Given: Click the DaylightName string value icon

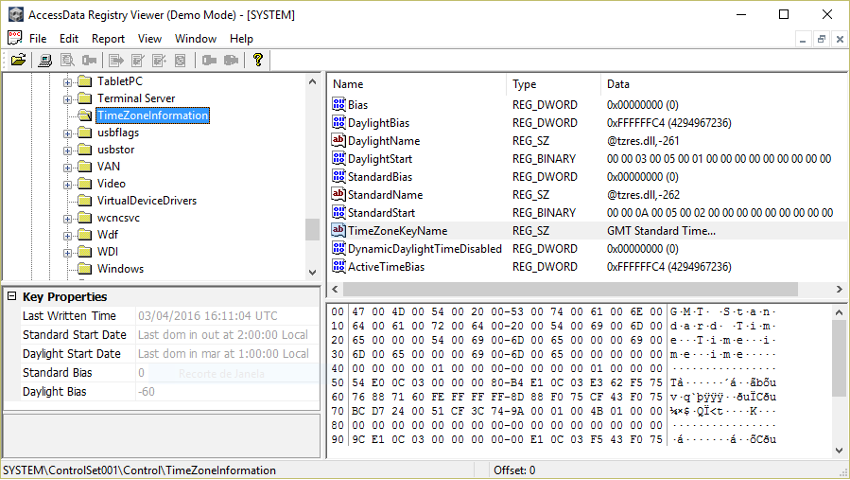Looking at the screenshot, I should 339,140.
